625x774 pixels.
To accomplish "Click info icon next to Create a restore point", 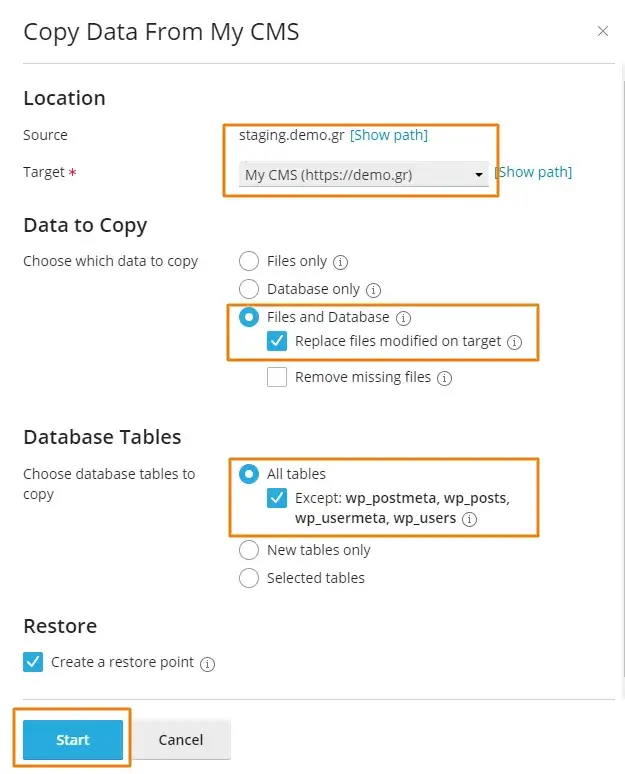I will [x=207, y=664].
